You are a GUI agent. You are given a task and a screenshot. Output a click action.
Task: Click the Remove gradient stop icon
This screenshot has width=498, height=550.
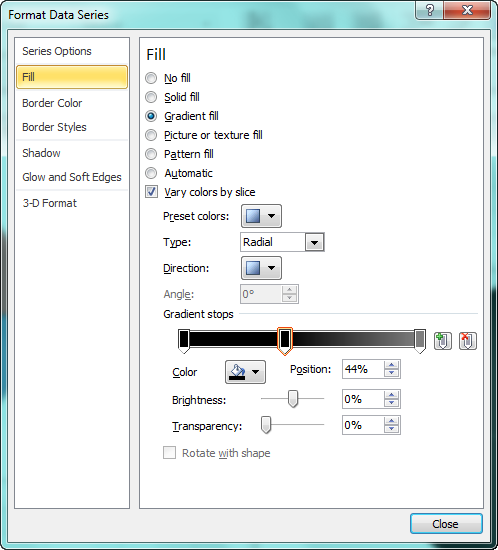pyautogui.click(x=467, y=341)
